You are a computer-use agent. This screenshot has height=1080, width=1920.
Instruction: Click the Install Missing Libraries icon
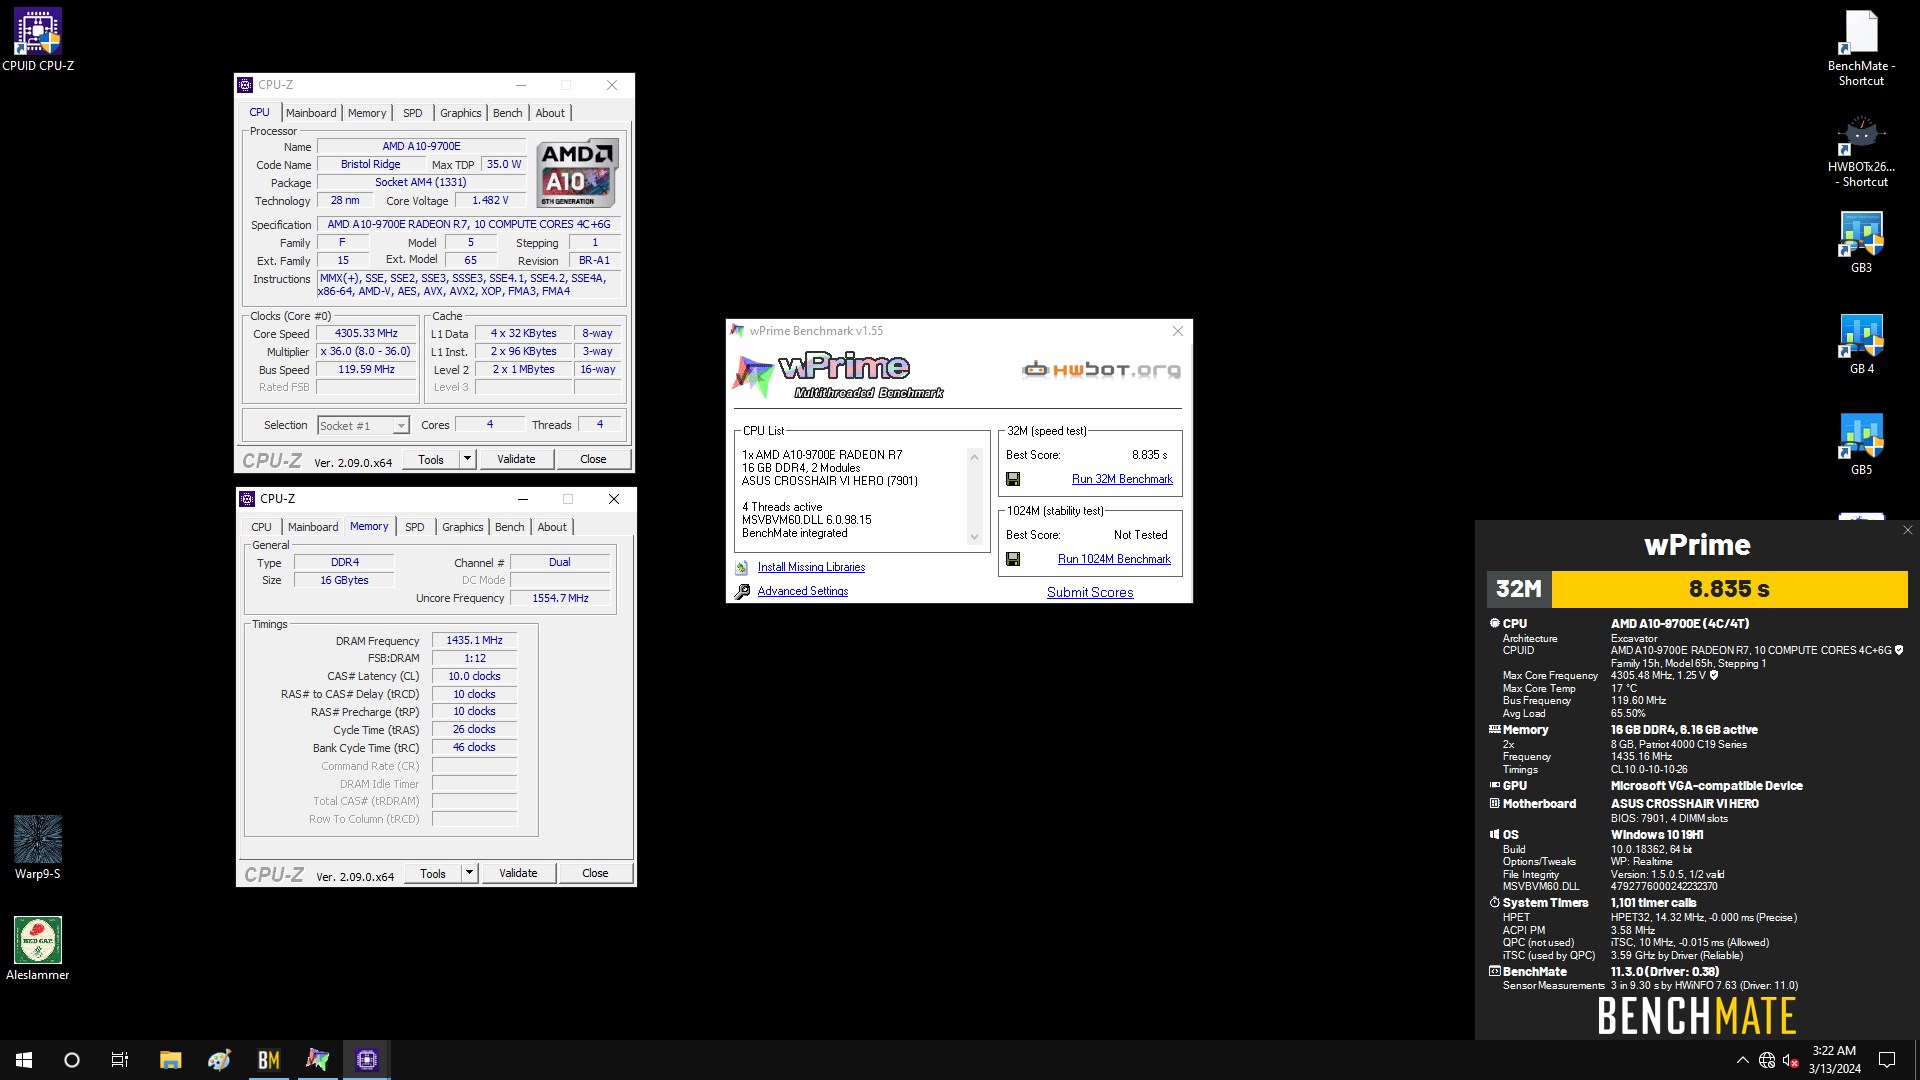742,567
